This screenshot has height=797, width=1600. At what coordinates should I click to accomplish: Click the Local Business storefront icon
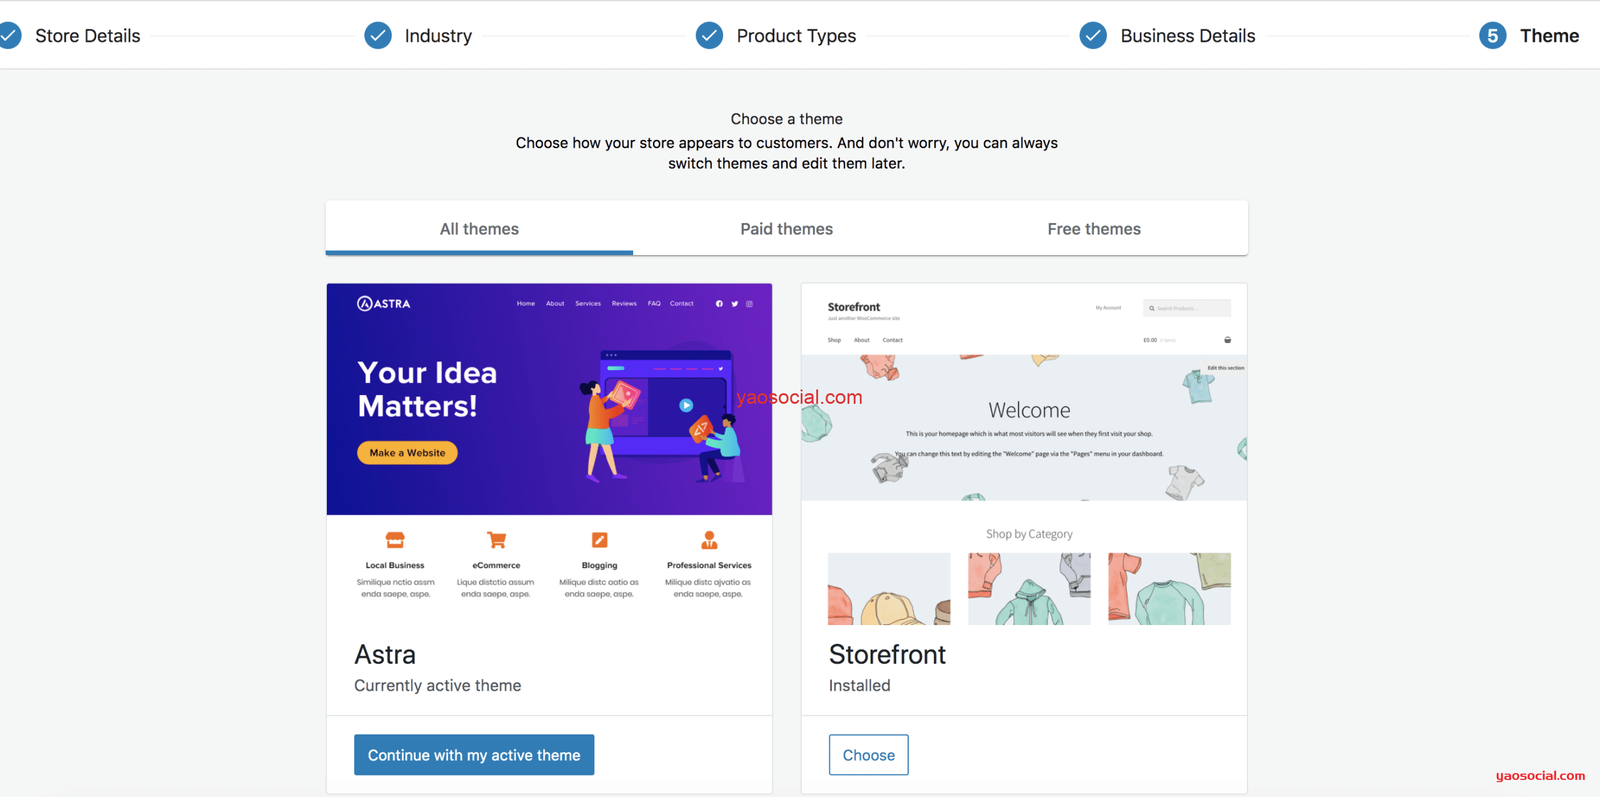pos(395,540)
